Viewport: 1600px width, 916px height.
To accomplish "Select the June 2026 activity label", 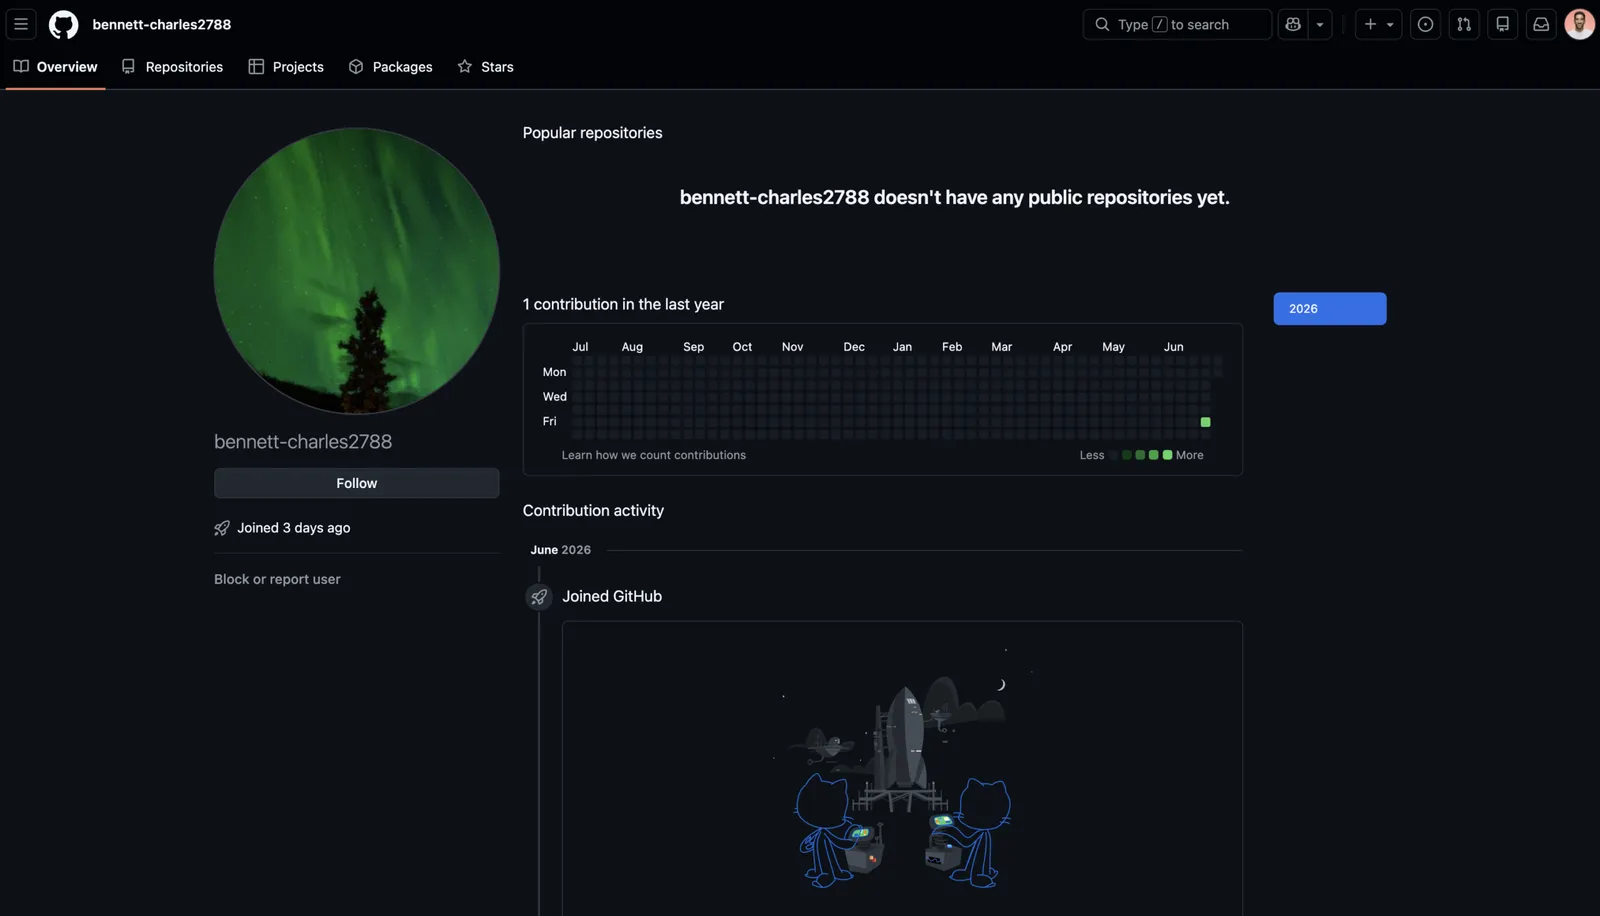I will pos(561,550).
